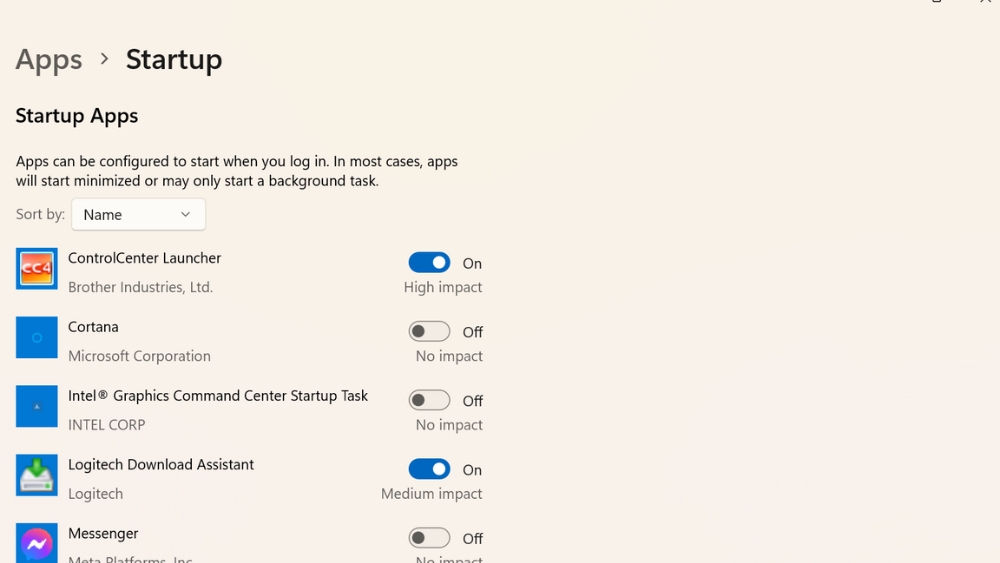Disable Logitech Download Assistant startup toggle
The image size is (1000, 563).
[429, 469]
